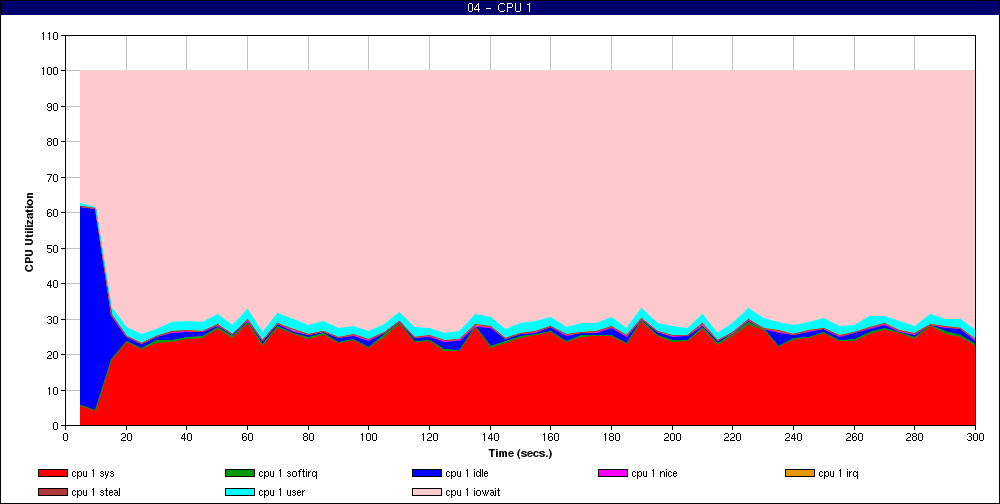Viewport: 1000px width, 504px height.
Task: Click the y-axis value 110
Action: [51, 36]
